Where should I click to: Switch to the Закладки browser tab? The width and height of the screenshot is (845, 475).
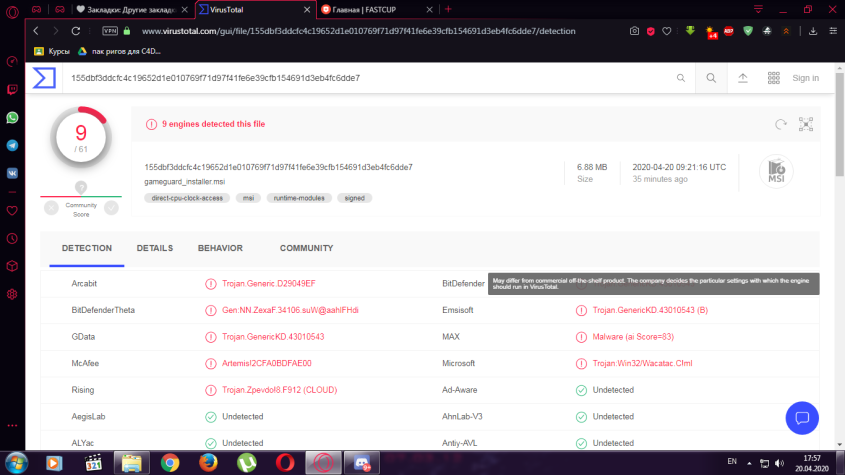(131, 10)
